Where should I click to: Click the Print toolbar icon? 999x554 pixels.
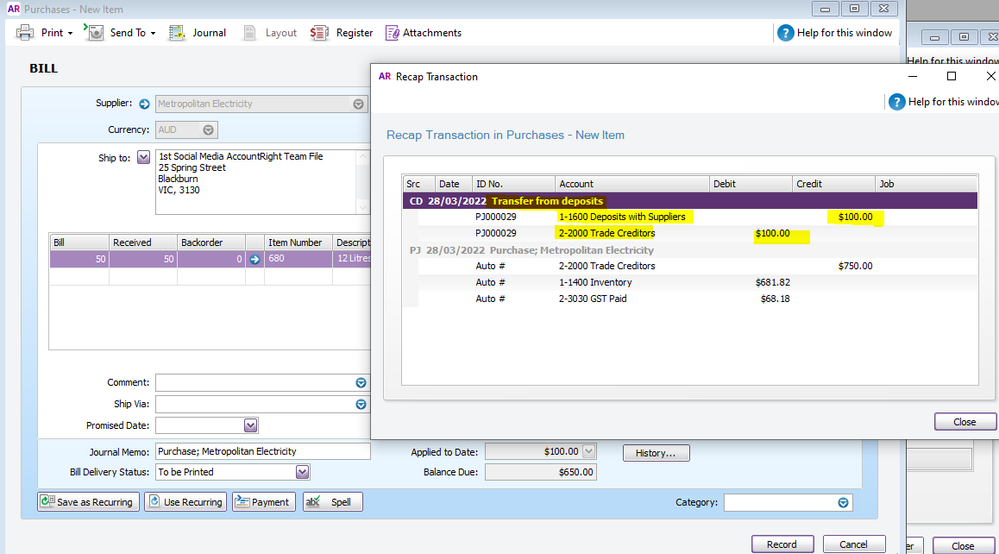pyautogui.click(x=26, y=33)
